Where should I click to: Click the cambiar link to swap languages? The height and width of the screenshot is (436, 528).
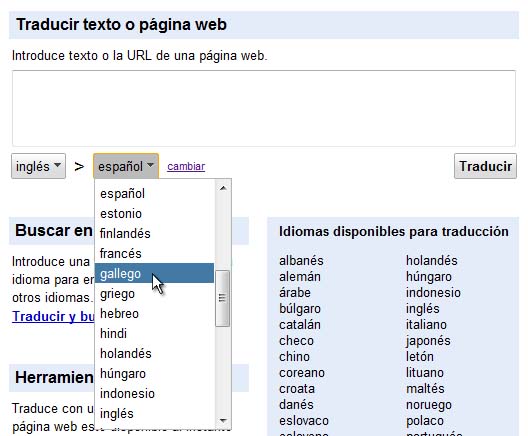pyautogui.click(x=186, y=166)
